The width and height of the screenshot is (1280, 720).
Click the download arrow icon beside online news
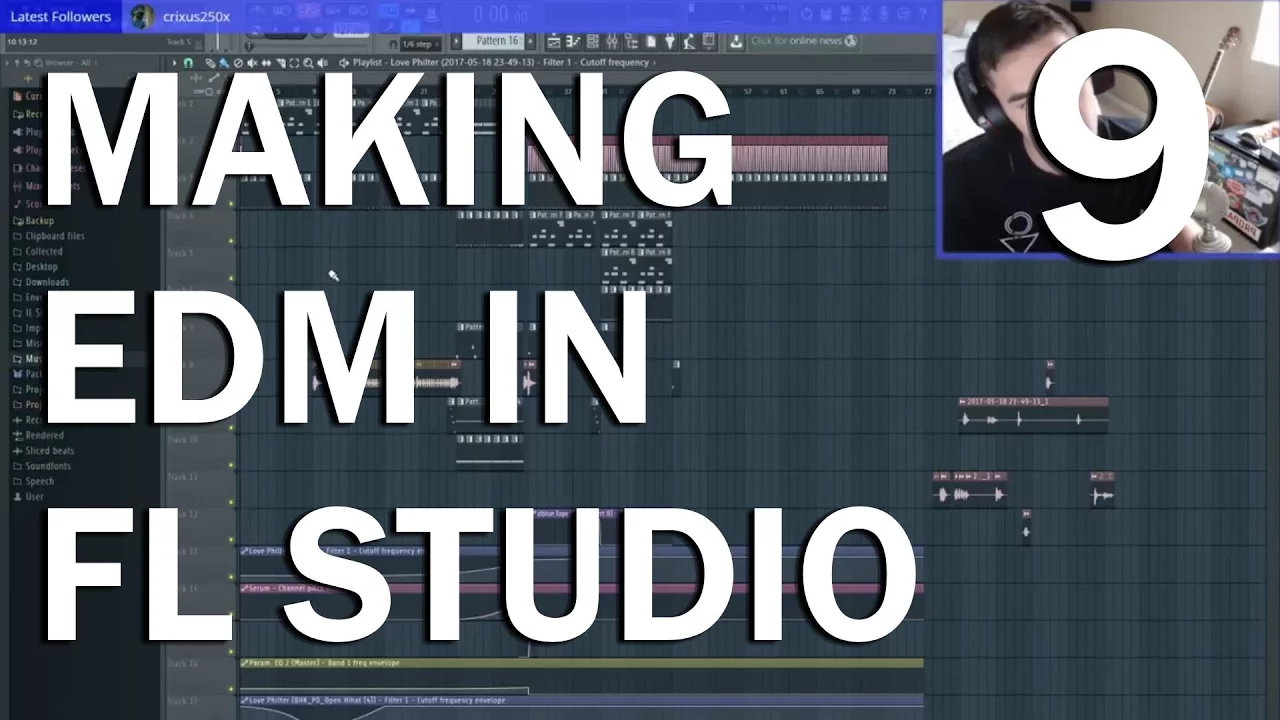tap(736, 41)
